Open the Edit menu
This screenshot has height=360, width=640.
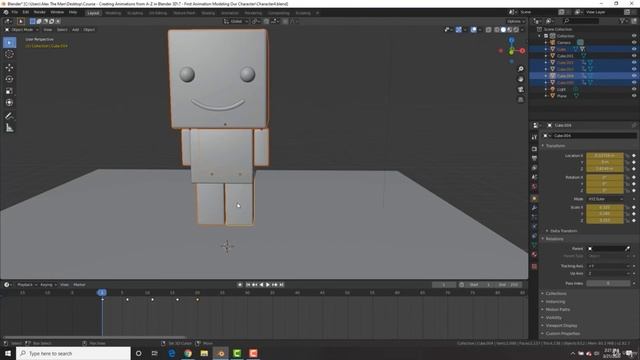point(26,12)
